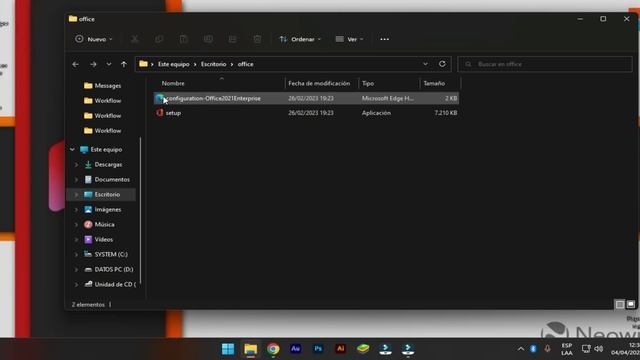640x360 pixels.
Task: Open recent locations chevron
Action: [109, 64]
